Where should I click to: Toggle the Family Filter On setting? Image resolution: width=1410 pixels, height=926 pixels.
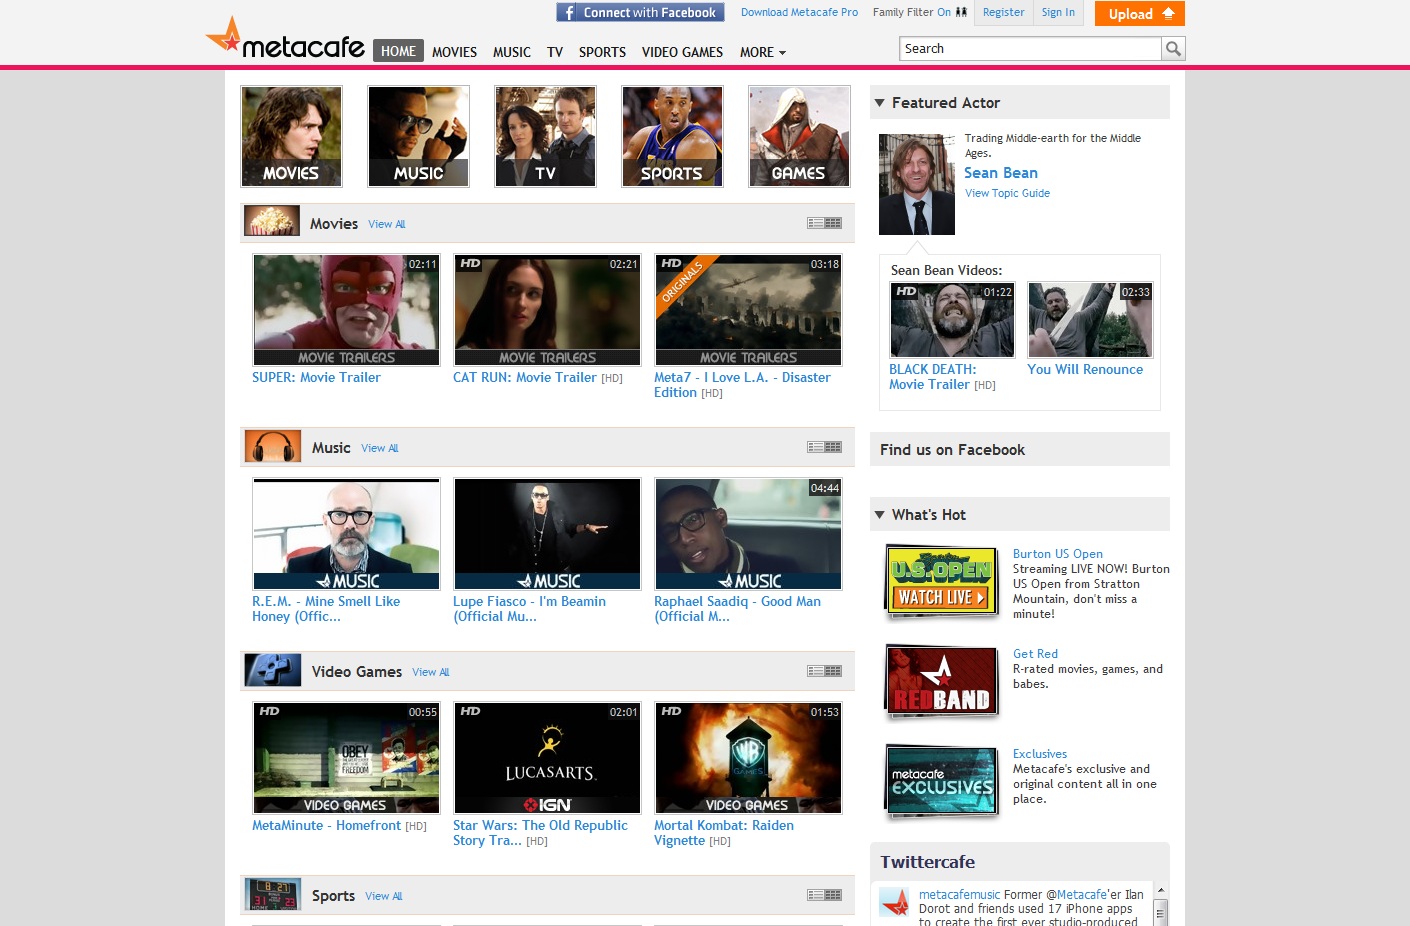(x=943, y=13)
